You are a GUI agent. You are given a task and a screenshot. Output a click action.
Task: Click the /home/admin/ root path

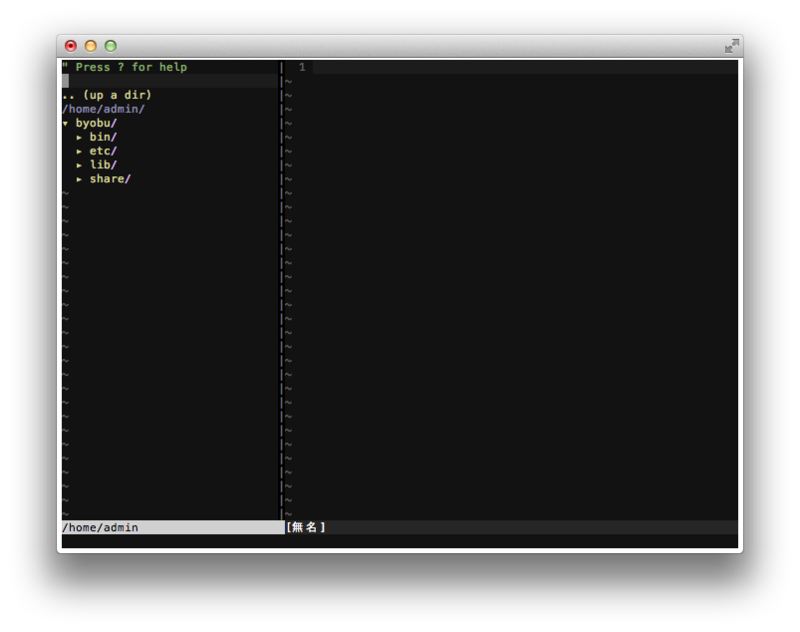[104, 109]
